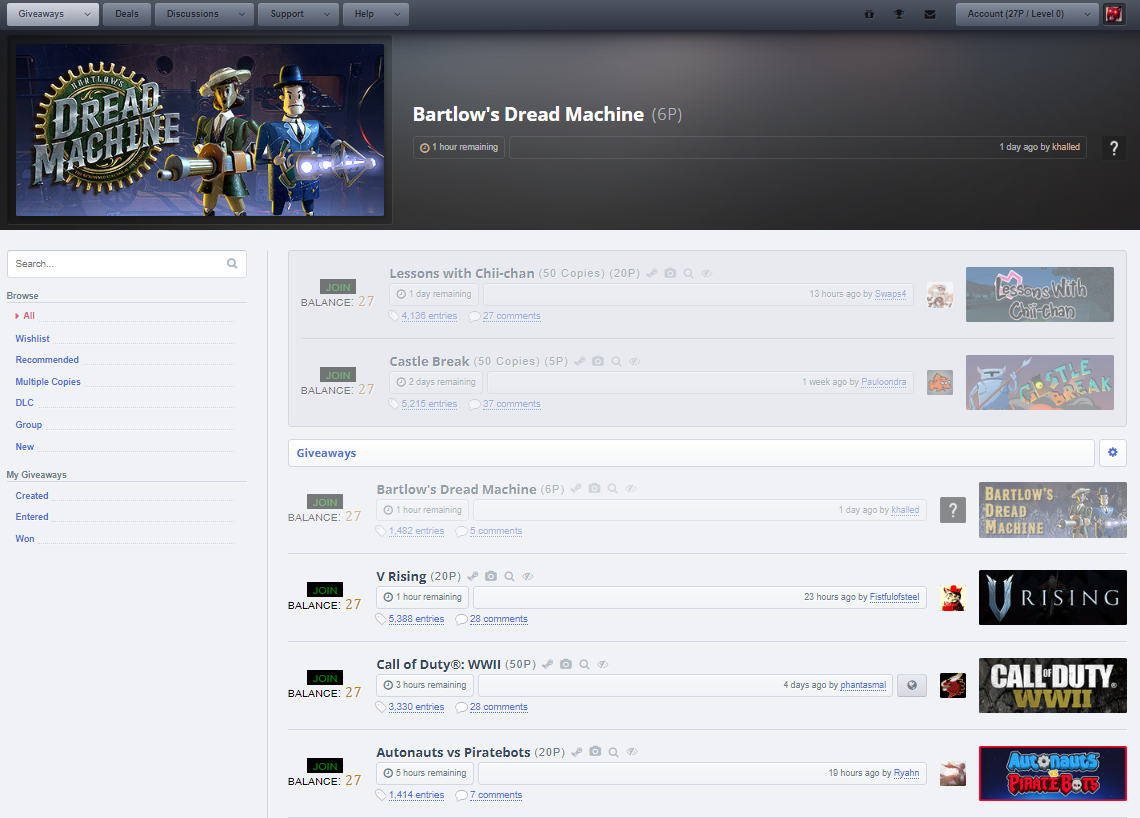Open the Deals menu item
The height and width of the screenshot is (818, 1140).
[127, 14]
